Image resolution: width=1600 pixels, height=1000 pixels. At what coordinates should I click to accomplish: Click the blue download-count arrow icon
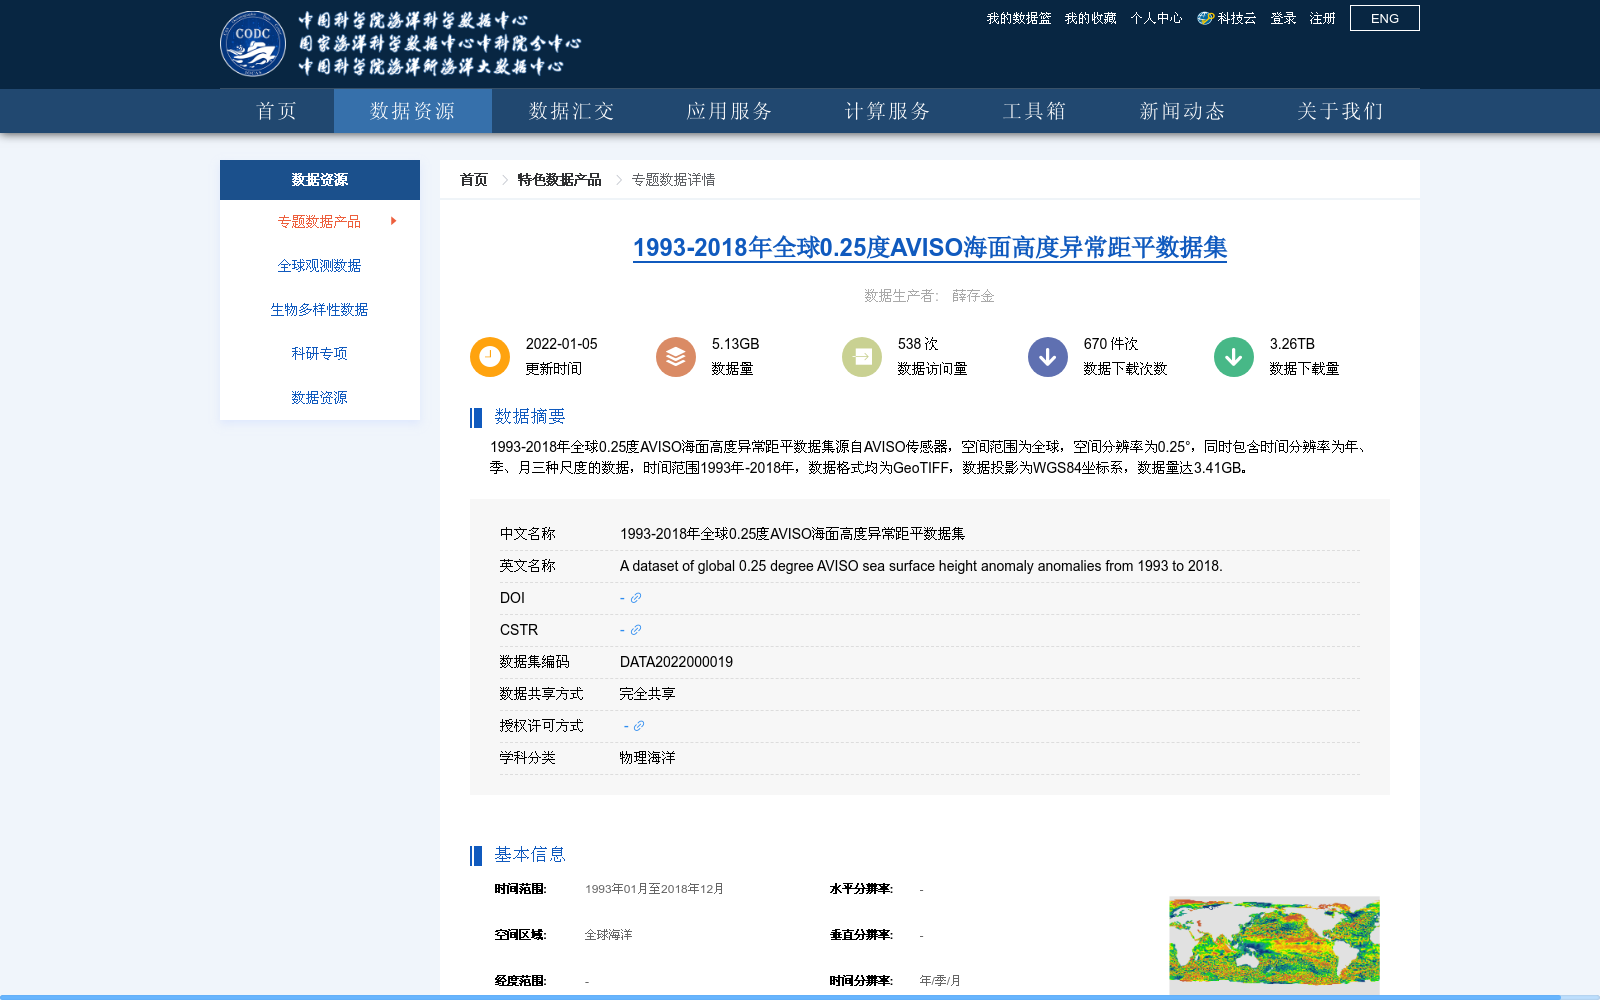coord(1048,357)
